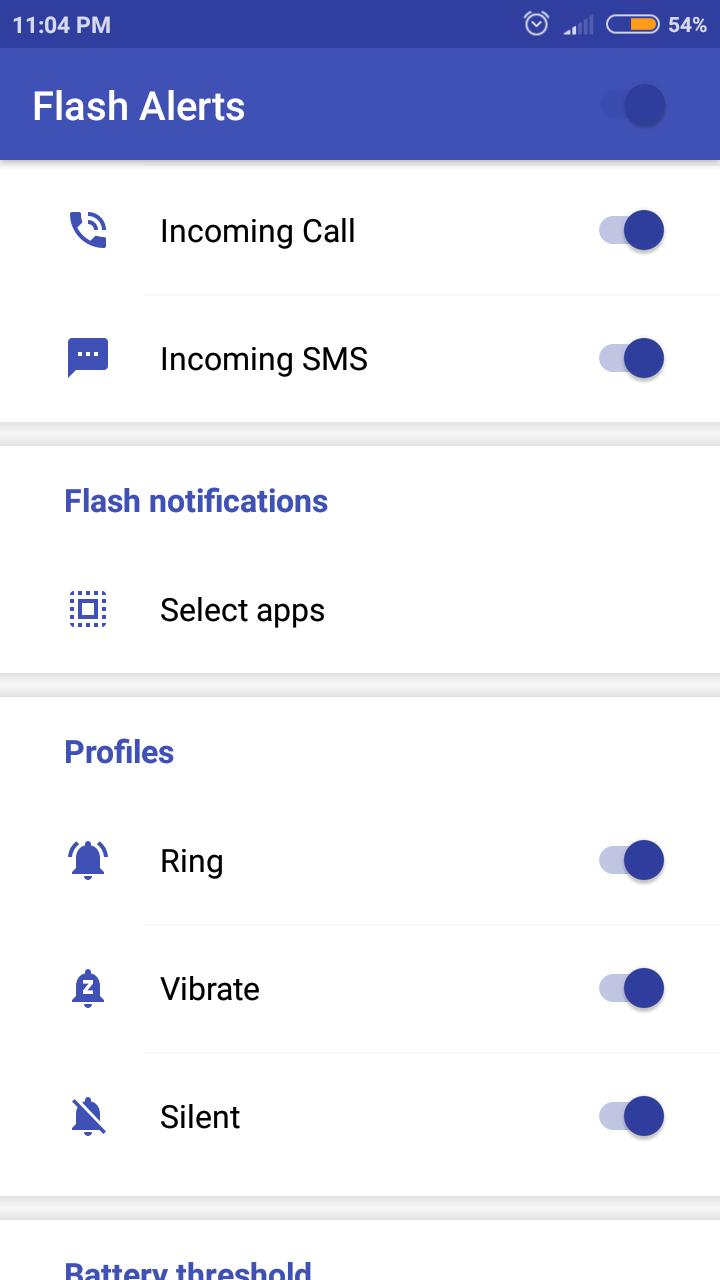Viewport: 720px width, 1280px height.
Task: Toggle the main Flash Alerts master switch
Action: coord(632,105)
